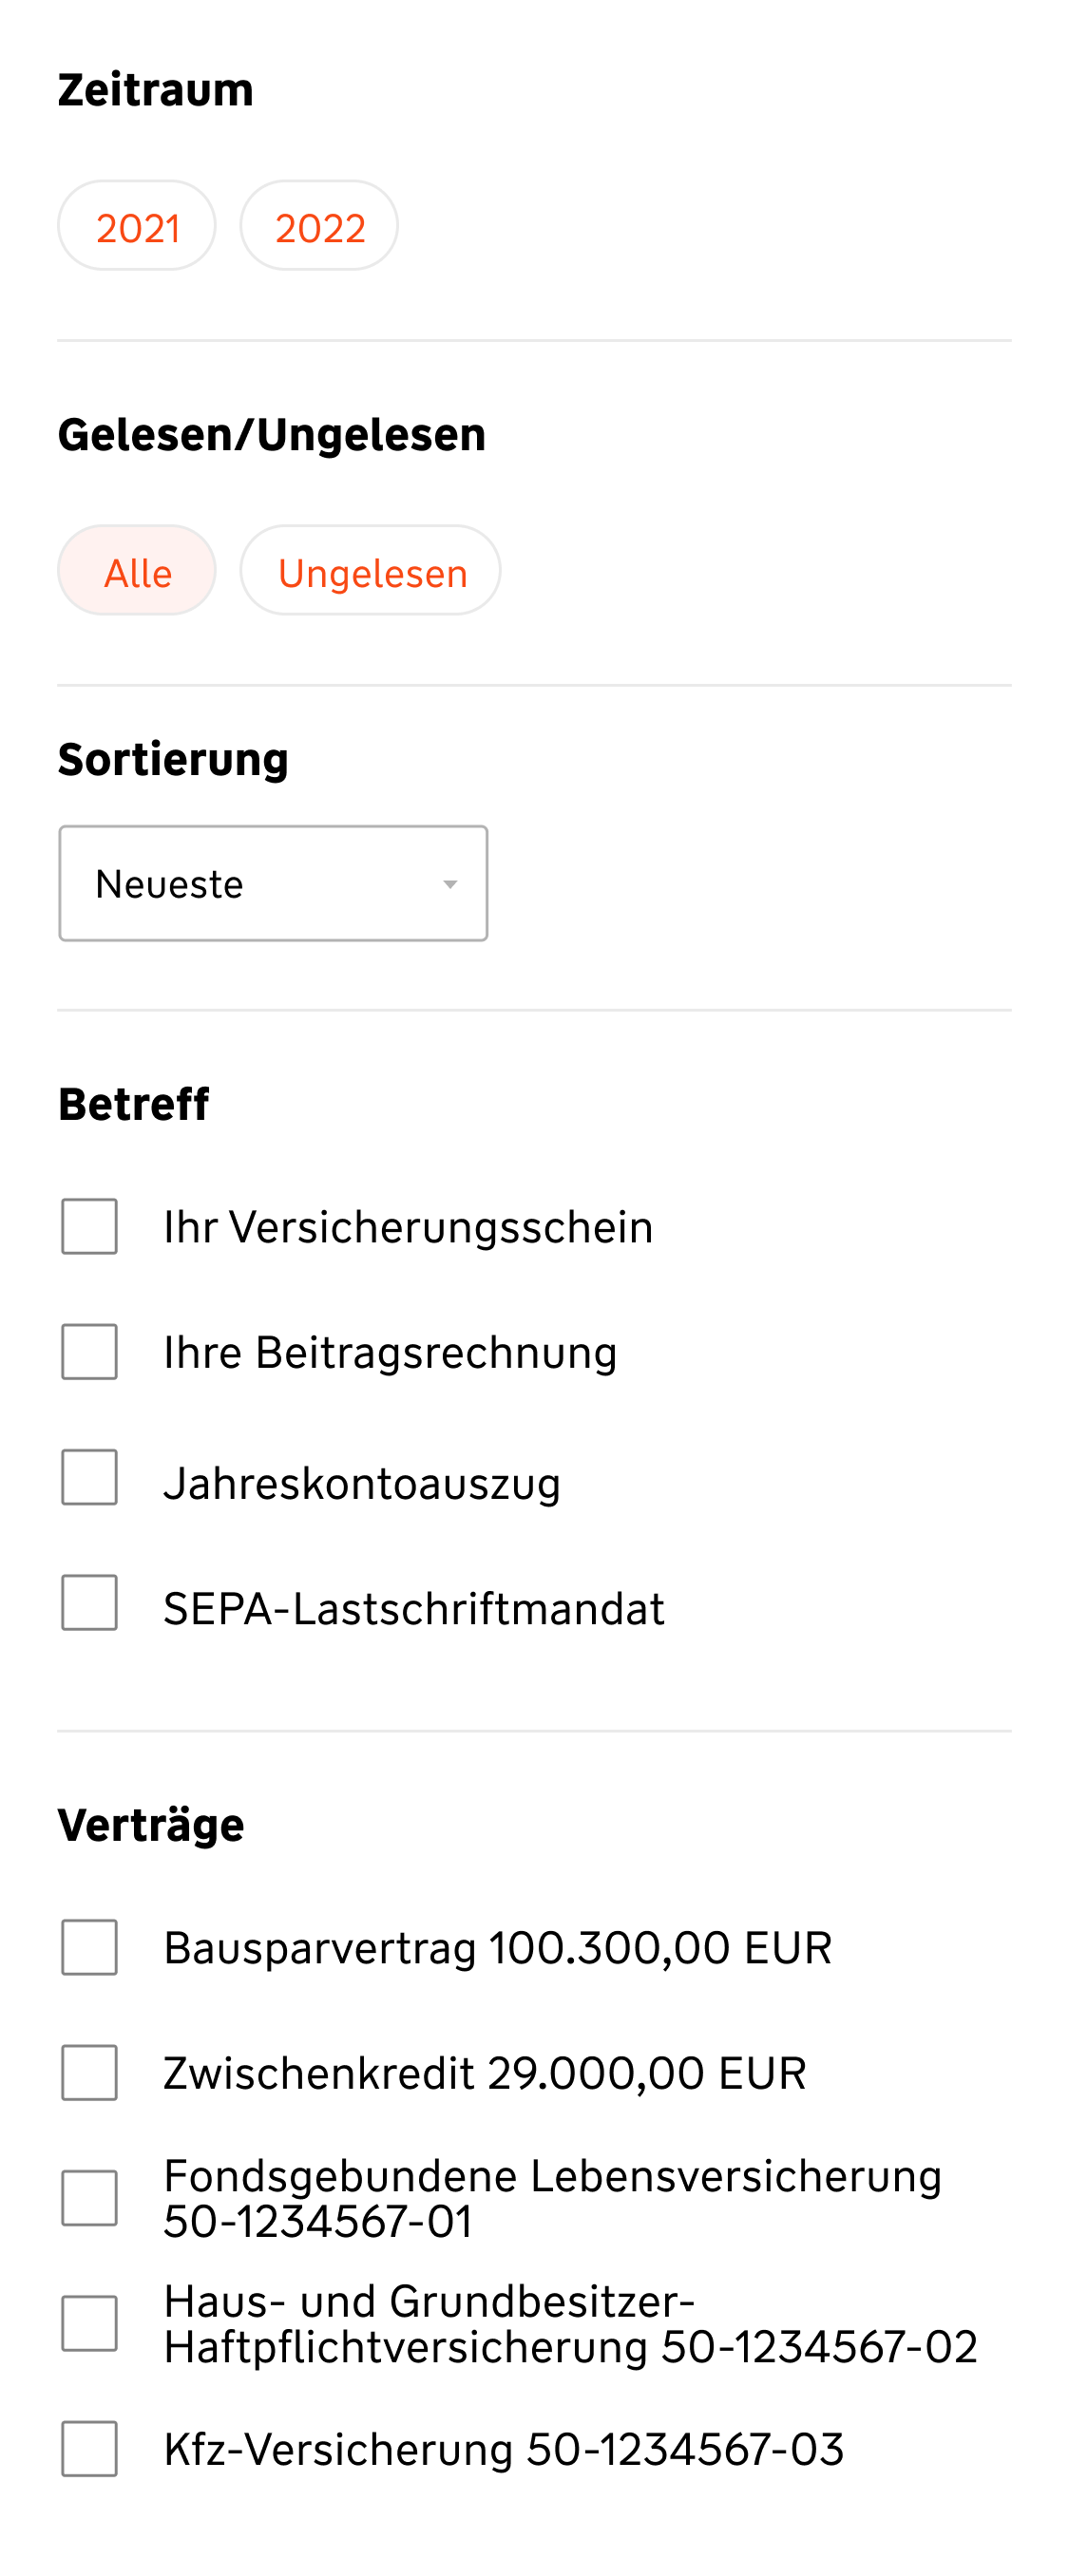
Task: Click the Ihr Versicherungsschein label
Action: tap(408, 1227)
